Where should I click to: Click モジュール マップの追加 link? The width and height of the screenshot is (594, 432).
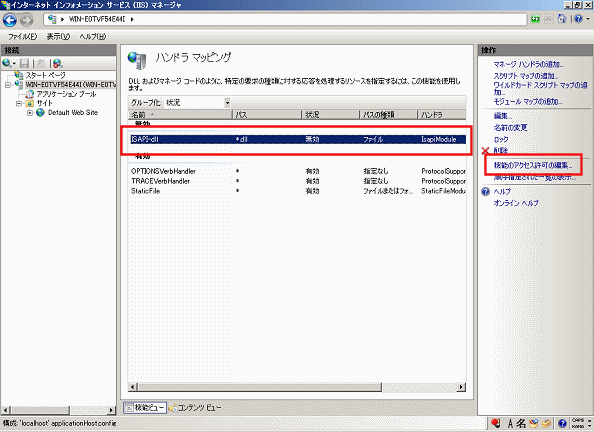[x=528, y=102]
